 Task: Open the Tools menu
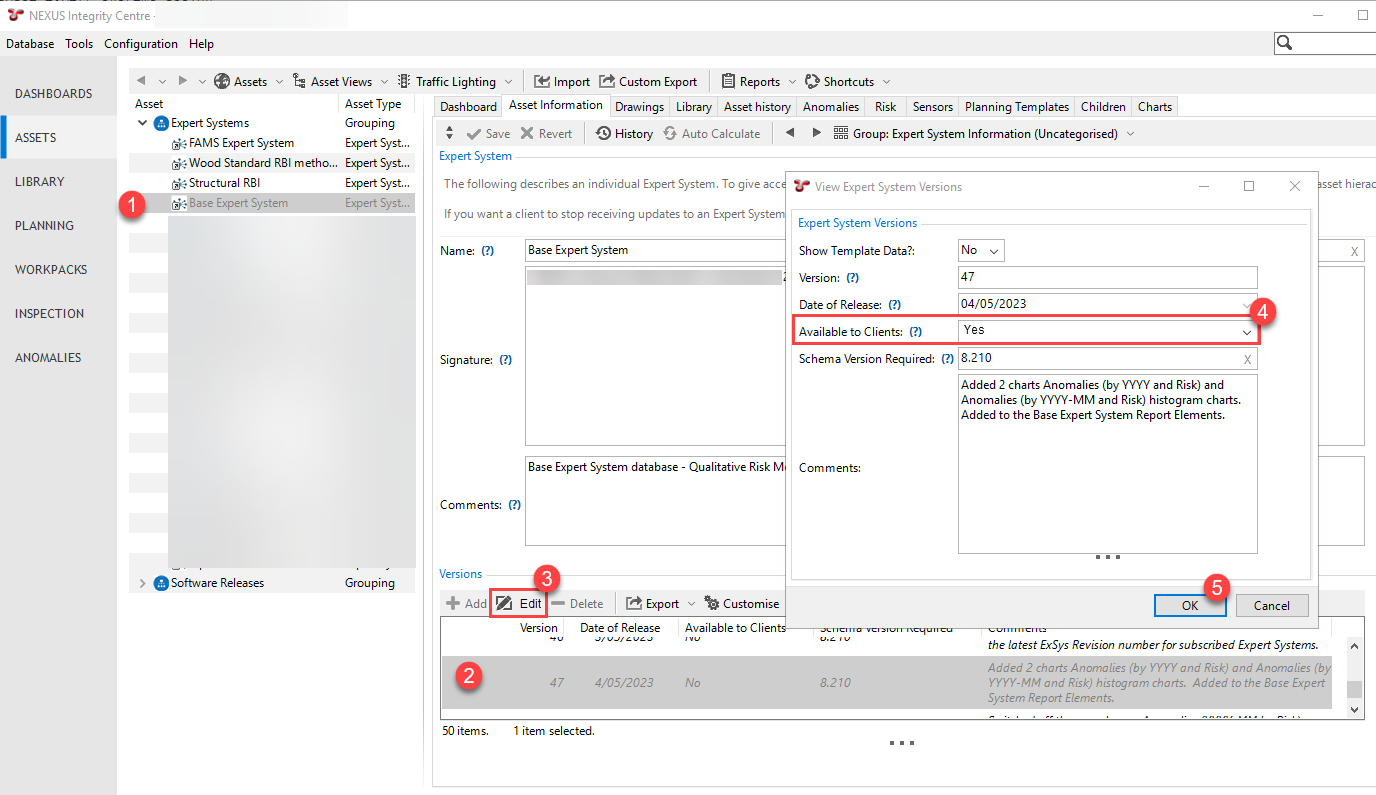[x=79, y=44]
